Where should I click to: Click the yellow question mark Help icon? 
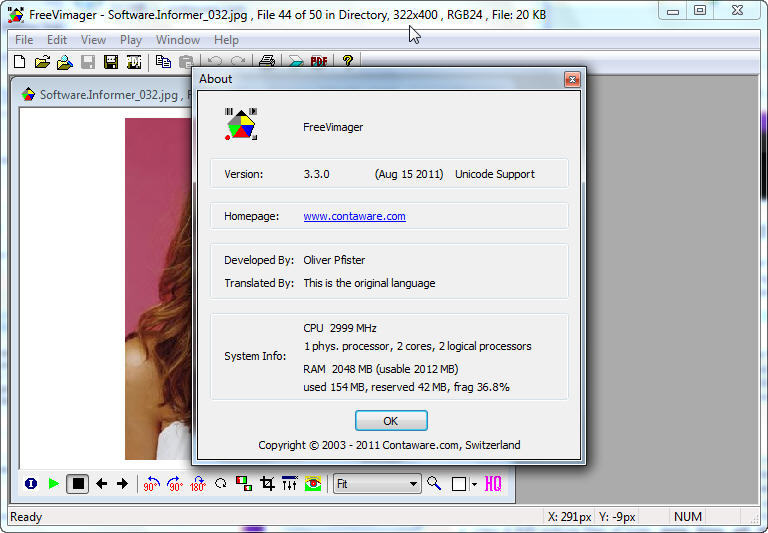tap(348, 61)
